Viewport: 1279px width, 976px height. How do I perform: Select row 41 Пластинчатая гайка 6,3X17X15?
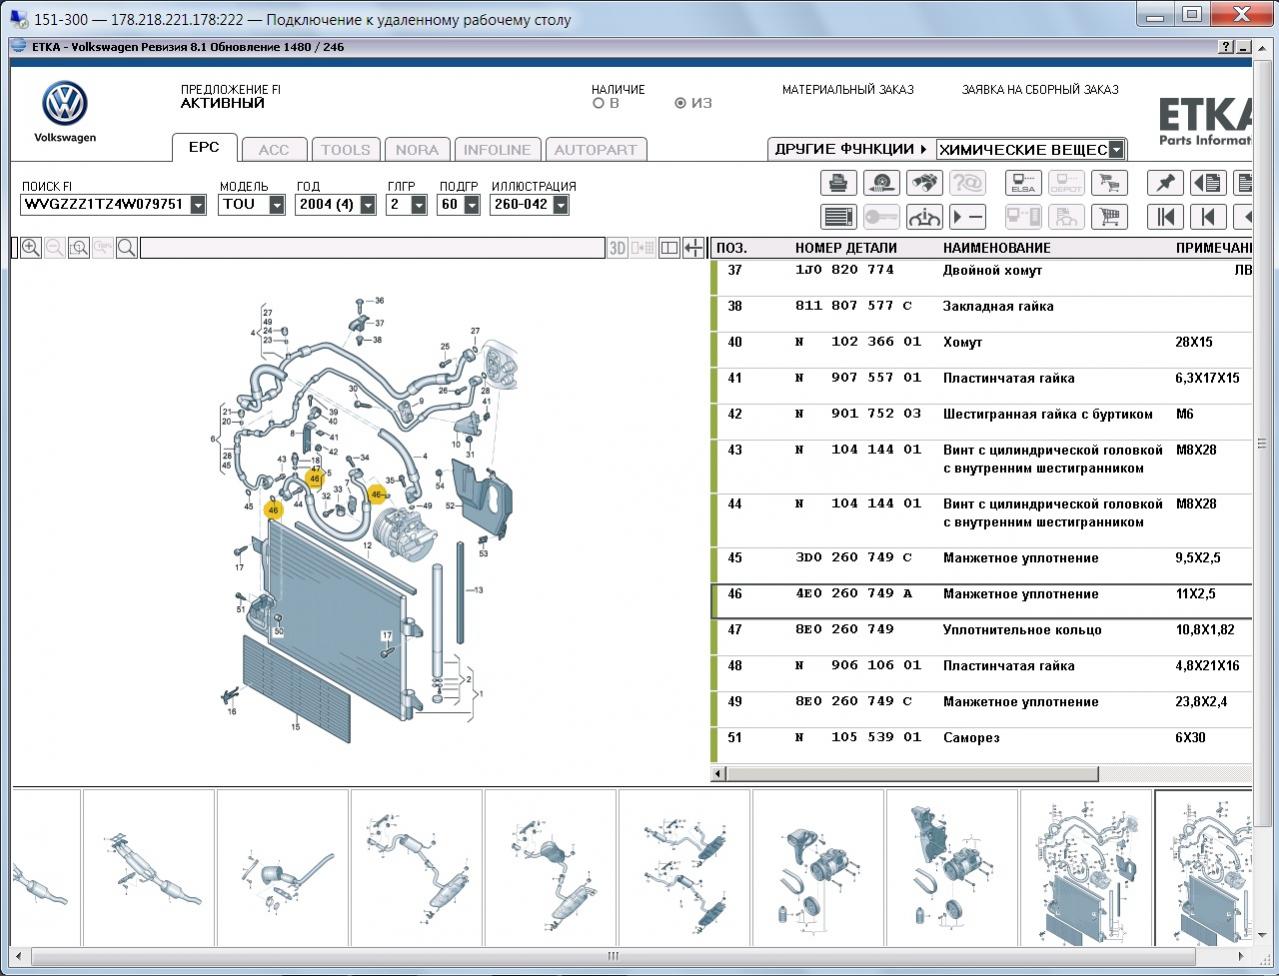[x=982, y=386]
